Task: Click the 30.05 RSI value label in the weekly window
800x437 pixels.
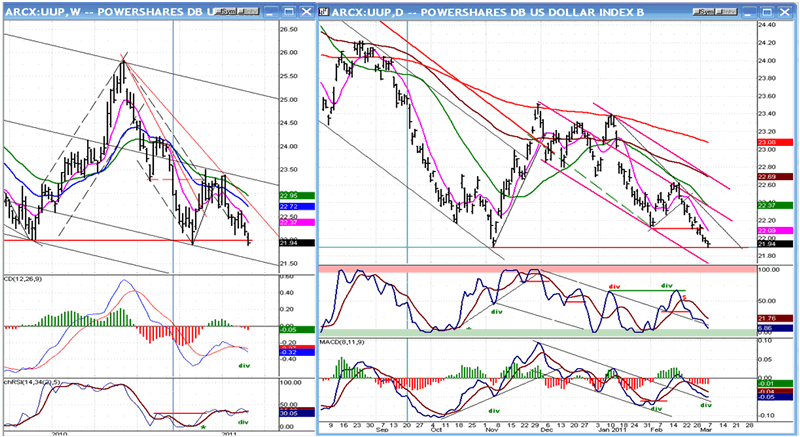Action: coord(297,414)
